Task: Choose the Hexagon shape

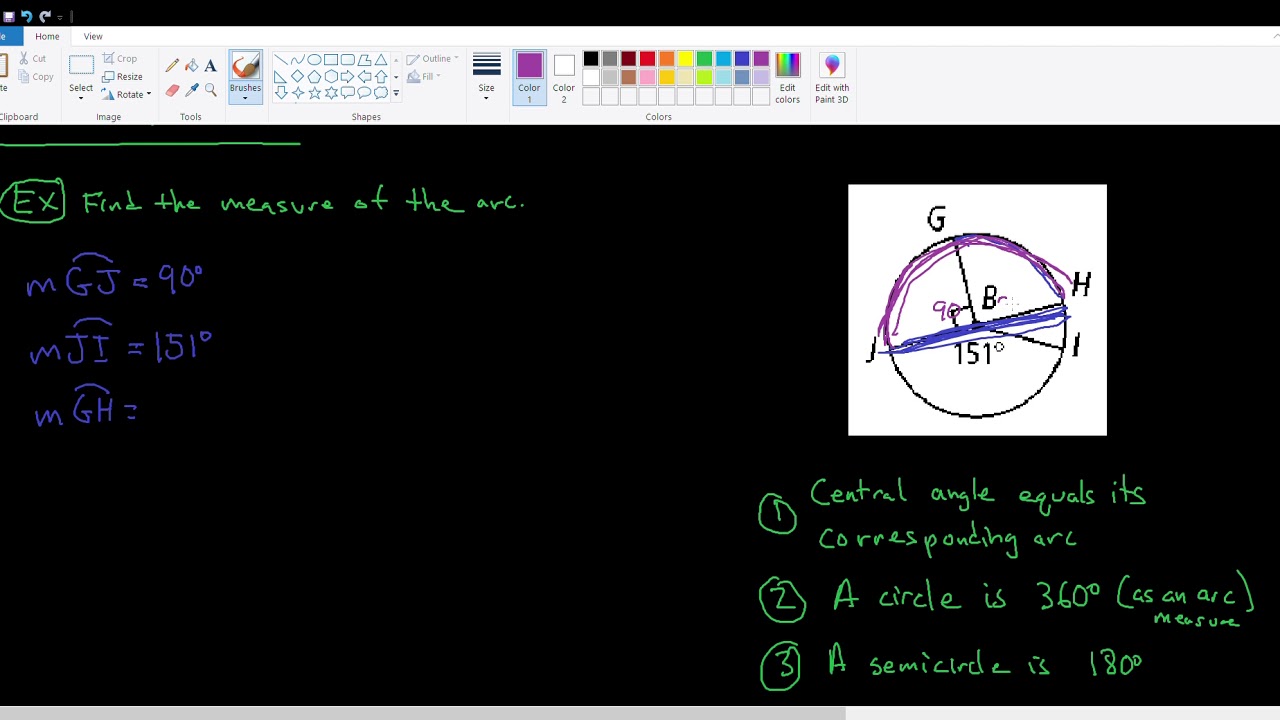Action: coord(331,76)
